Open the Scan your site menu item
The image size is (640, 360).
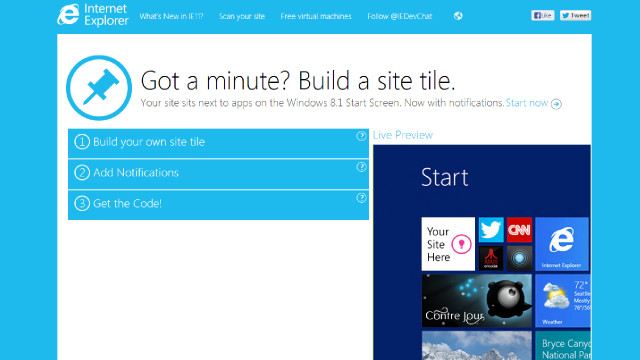pos(242,16)
